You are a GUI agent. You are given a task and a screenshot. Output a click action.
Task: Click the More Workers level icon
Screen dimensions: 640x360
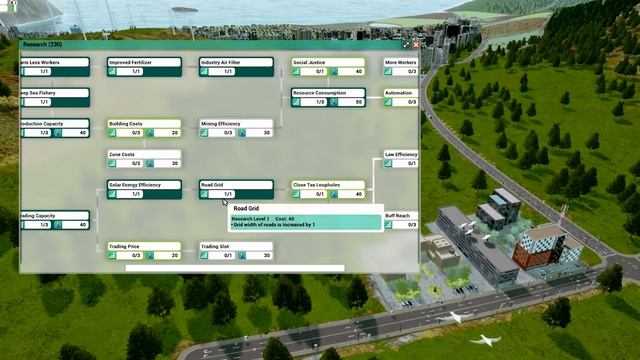[388, 71]
